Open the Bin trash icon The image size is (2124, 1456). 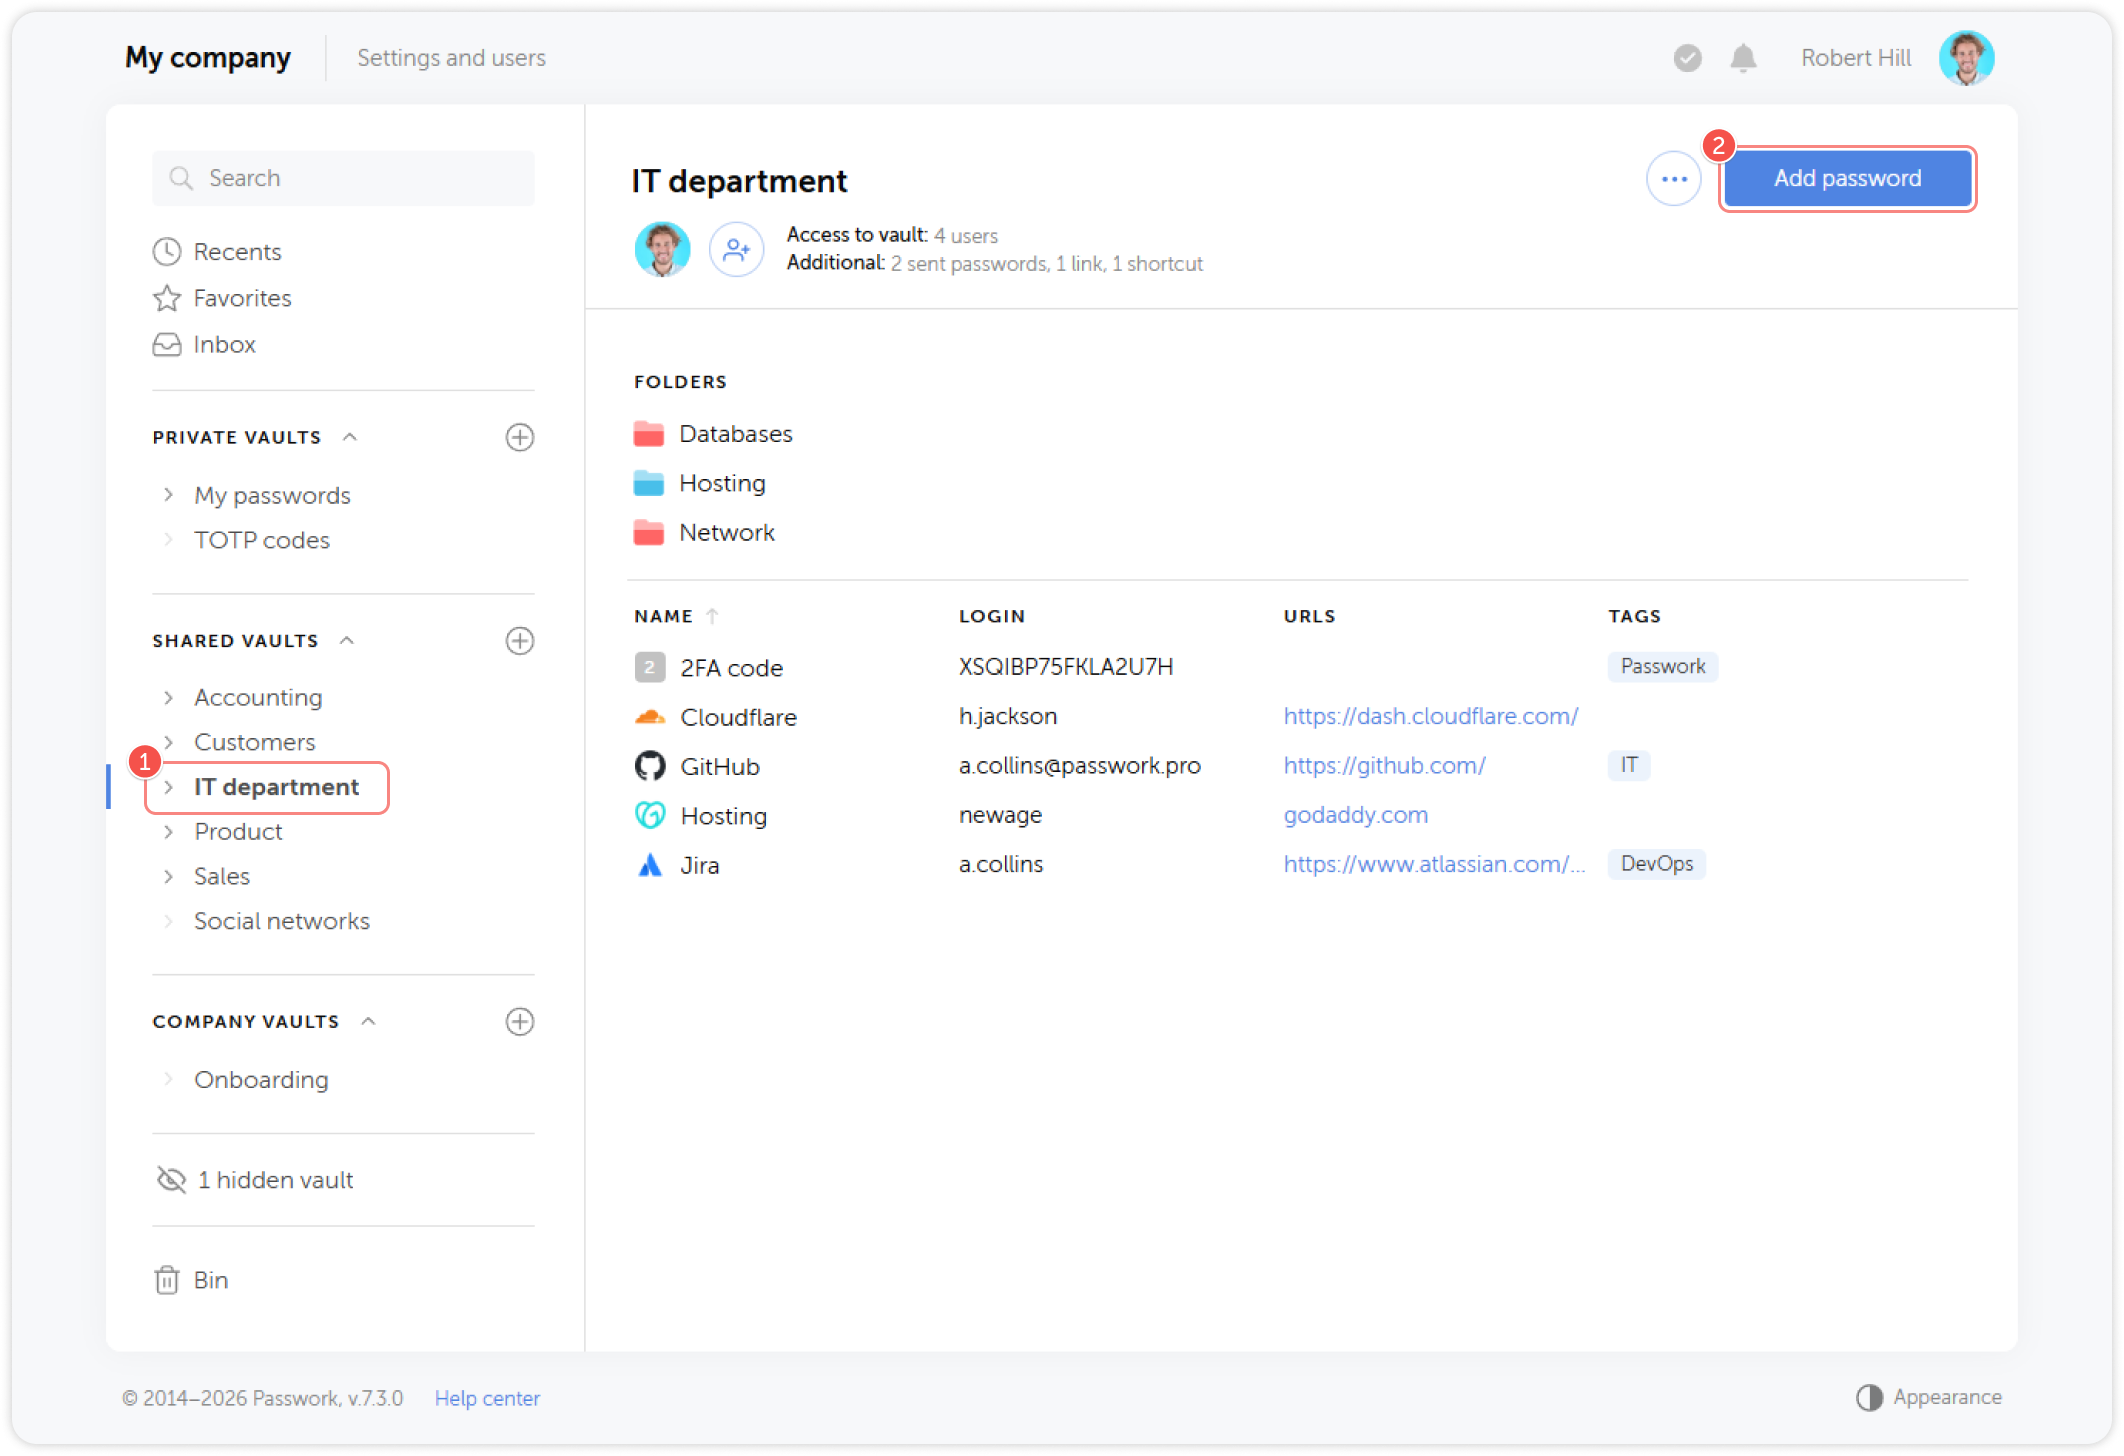(x=167, y=1280)
